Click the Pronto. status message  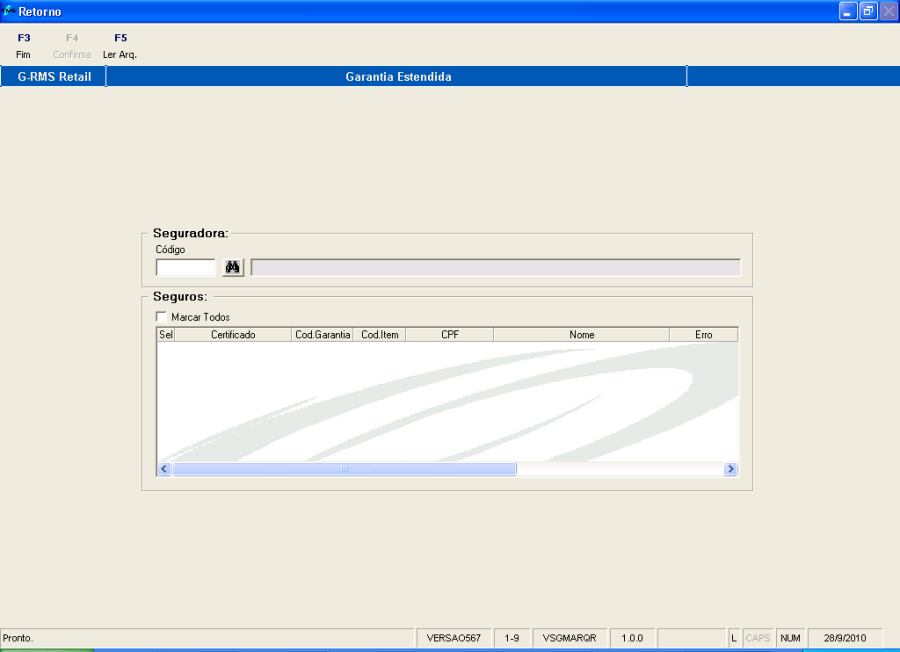click(18, 638)
